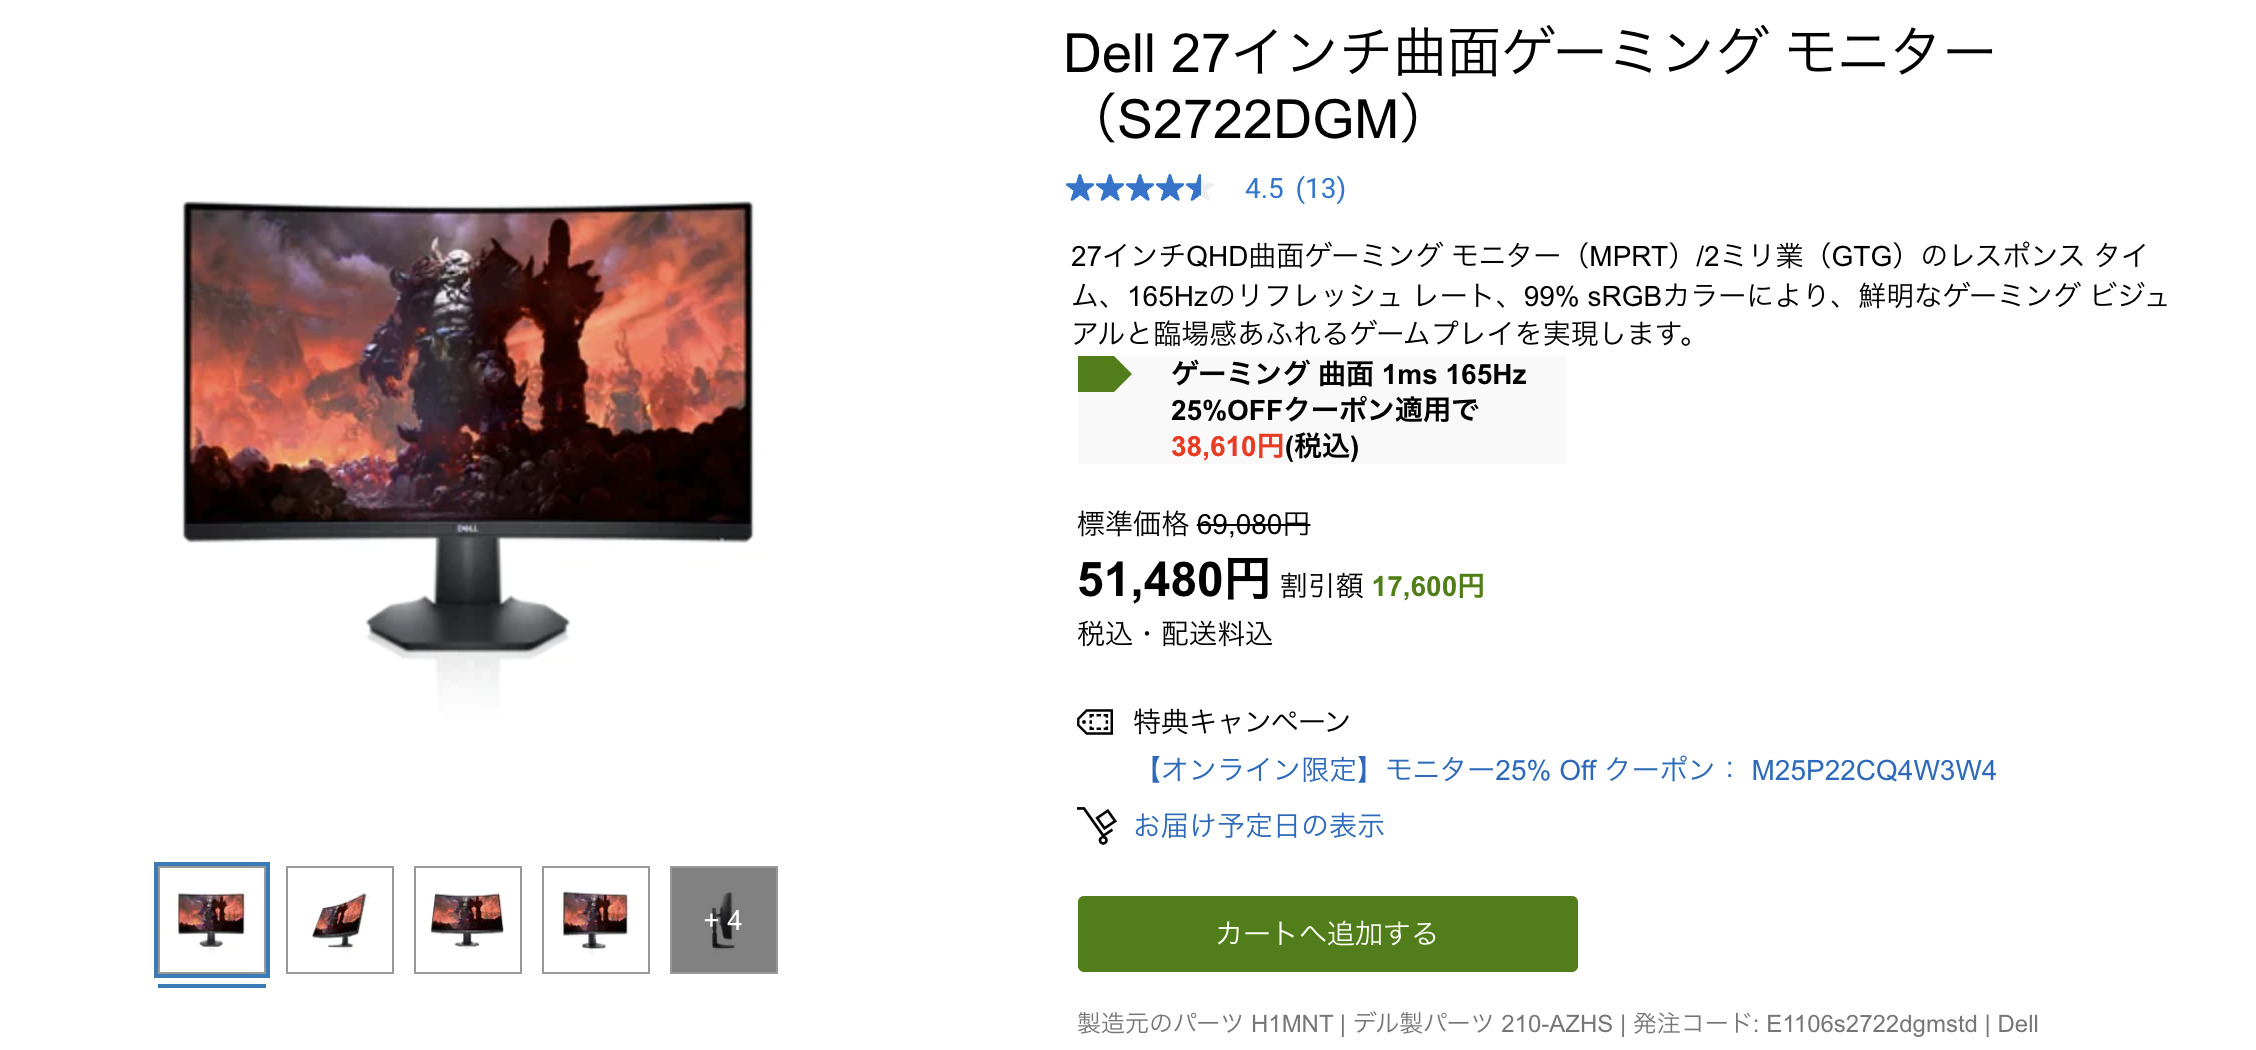The height and width of the screenshot is (1050, 2256).
Task: Click the 4.5 rating score text
Action: [1264, 187]
